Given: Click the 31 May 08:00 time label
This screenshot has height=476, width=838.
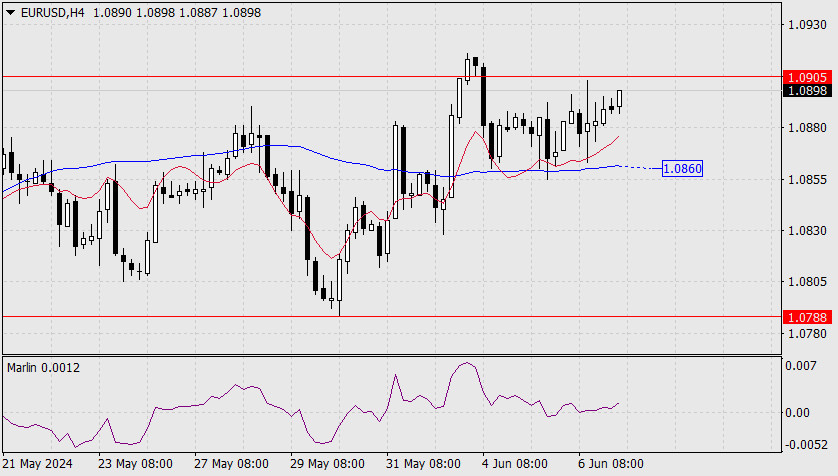Looking at the screenshot, I should pos(423,464).
